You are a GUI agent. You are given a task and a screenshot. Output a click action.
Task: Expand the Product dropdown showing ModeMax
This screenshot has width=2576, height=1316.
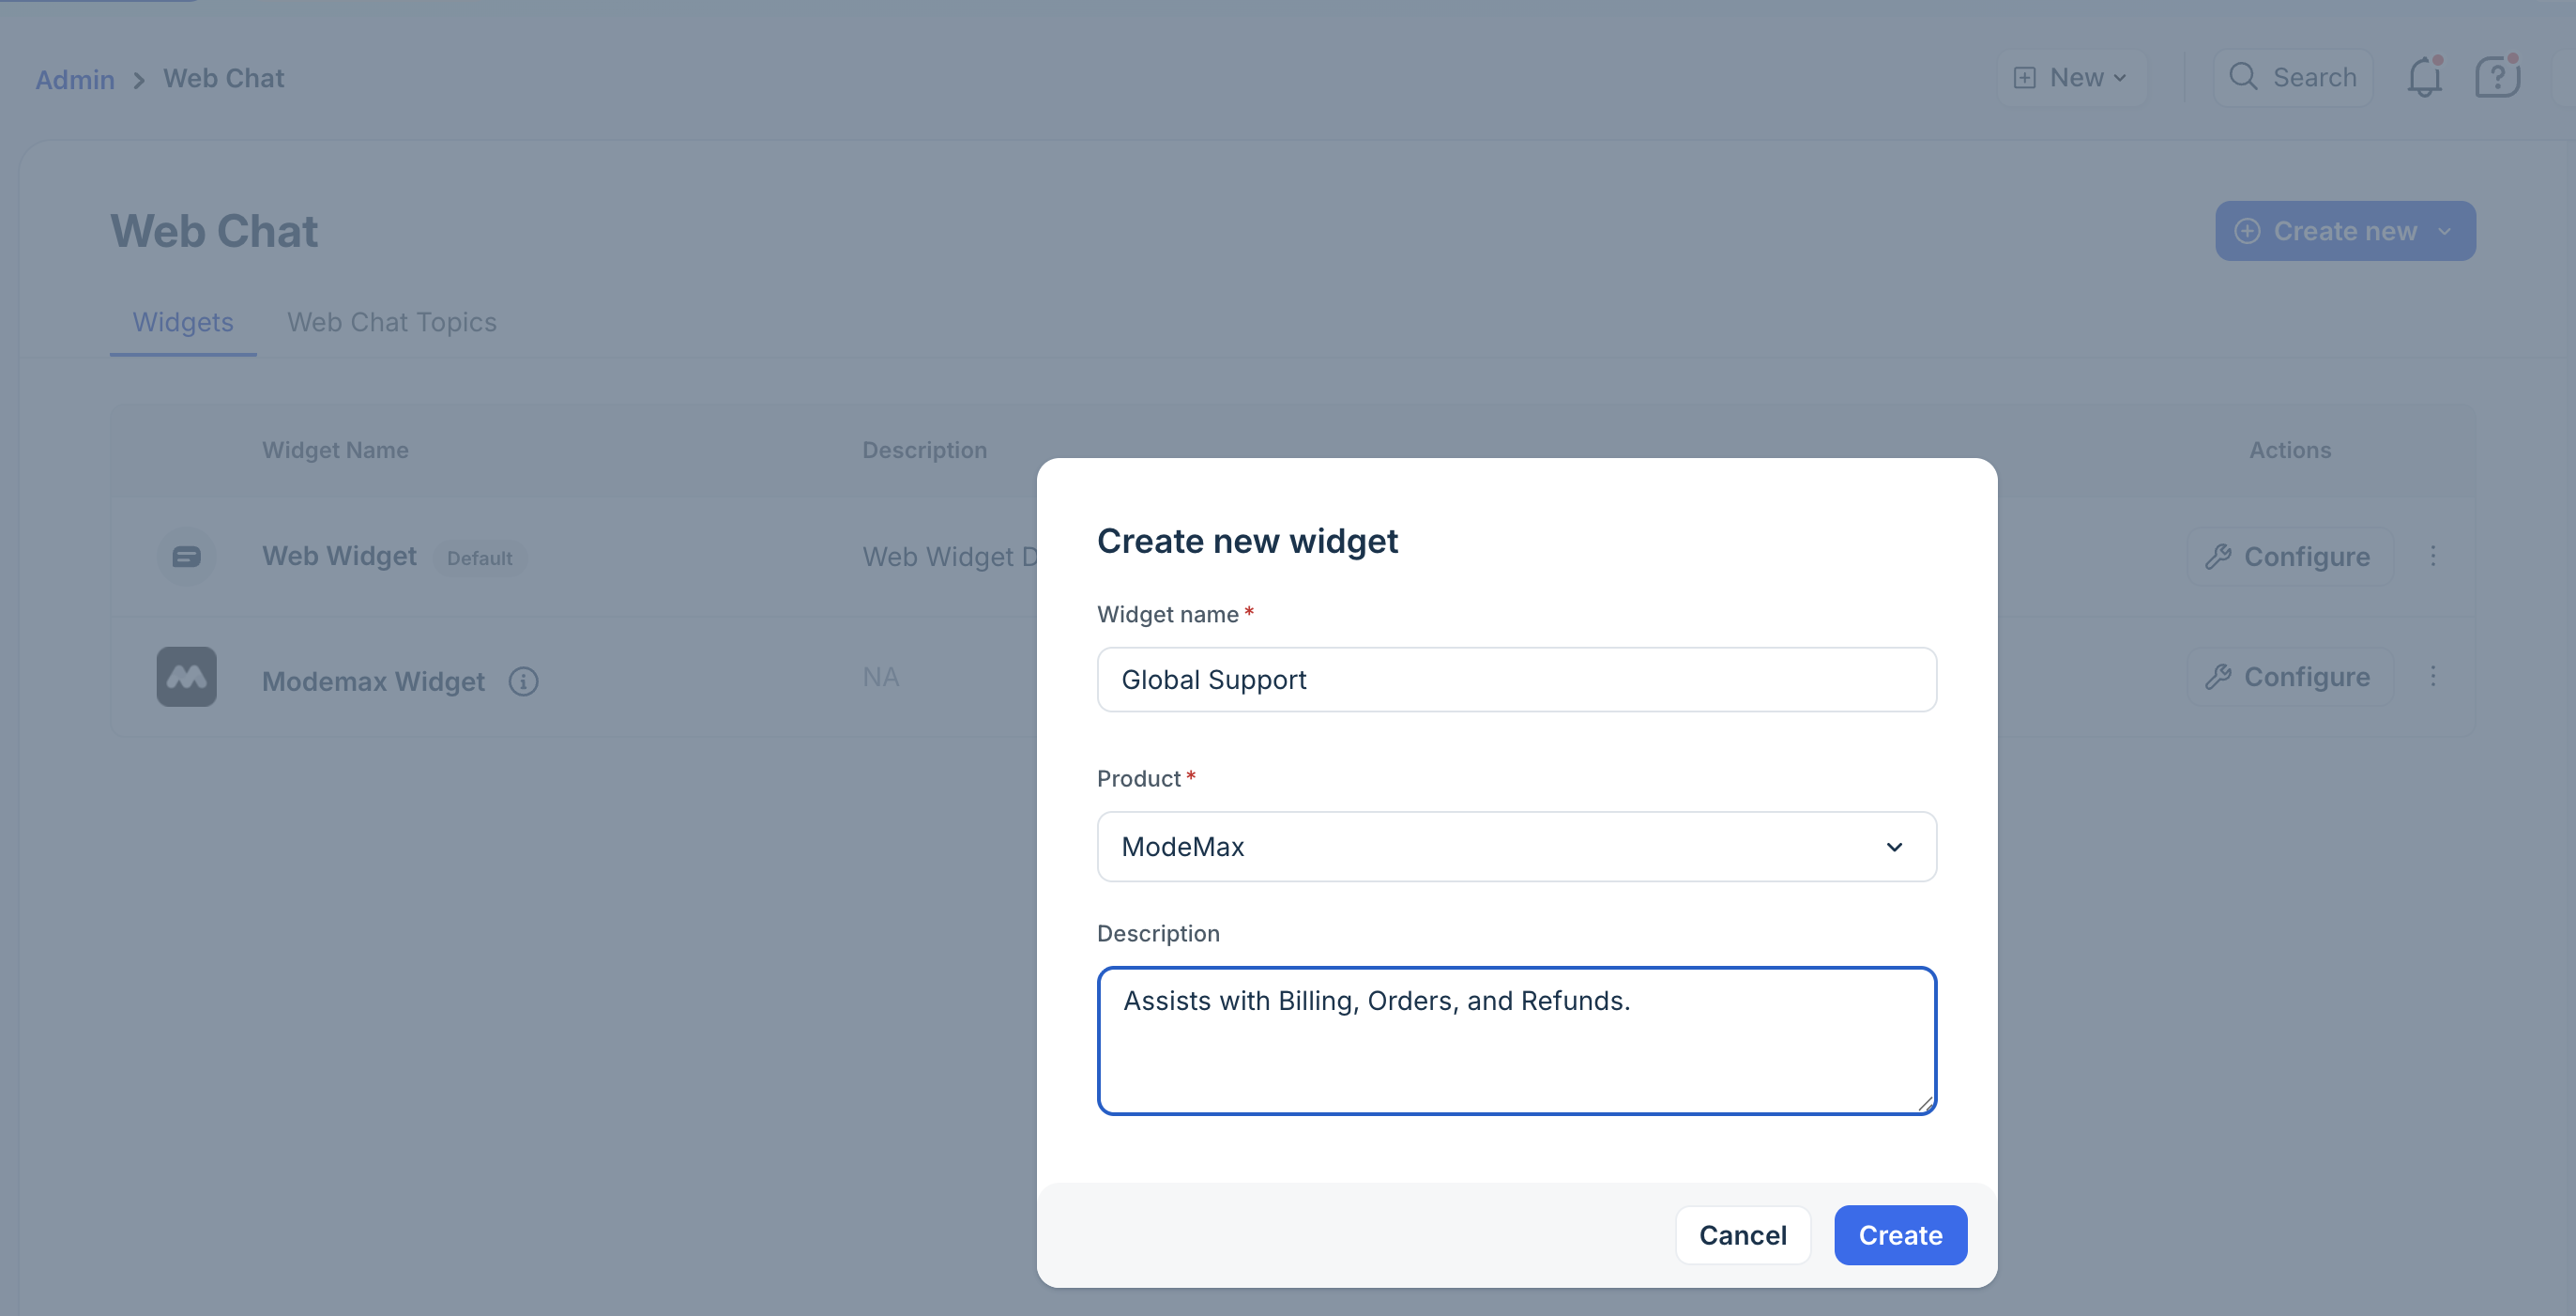pyautogui.click(x=1516, y=846)
